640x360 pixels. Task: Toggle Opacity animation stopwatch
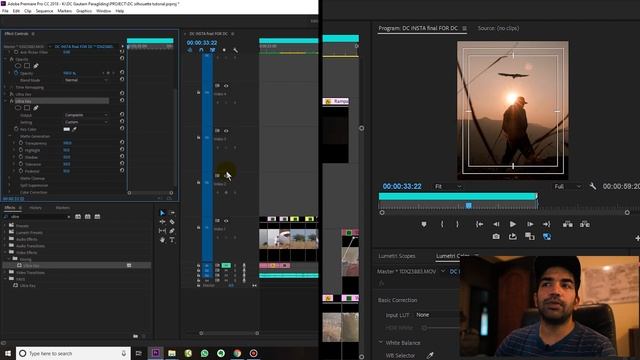(16, 73)
